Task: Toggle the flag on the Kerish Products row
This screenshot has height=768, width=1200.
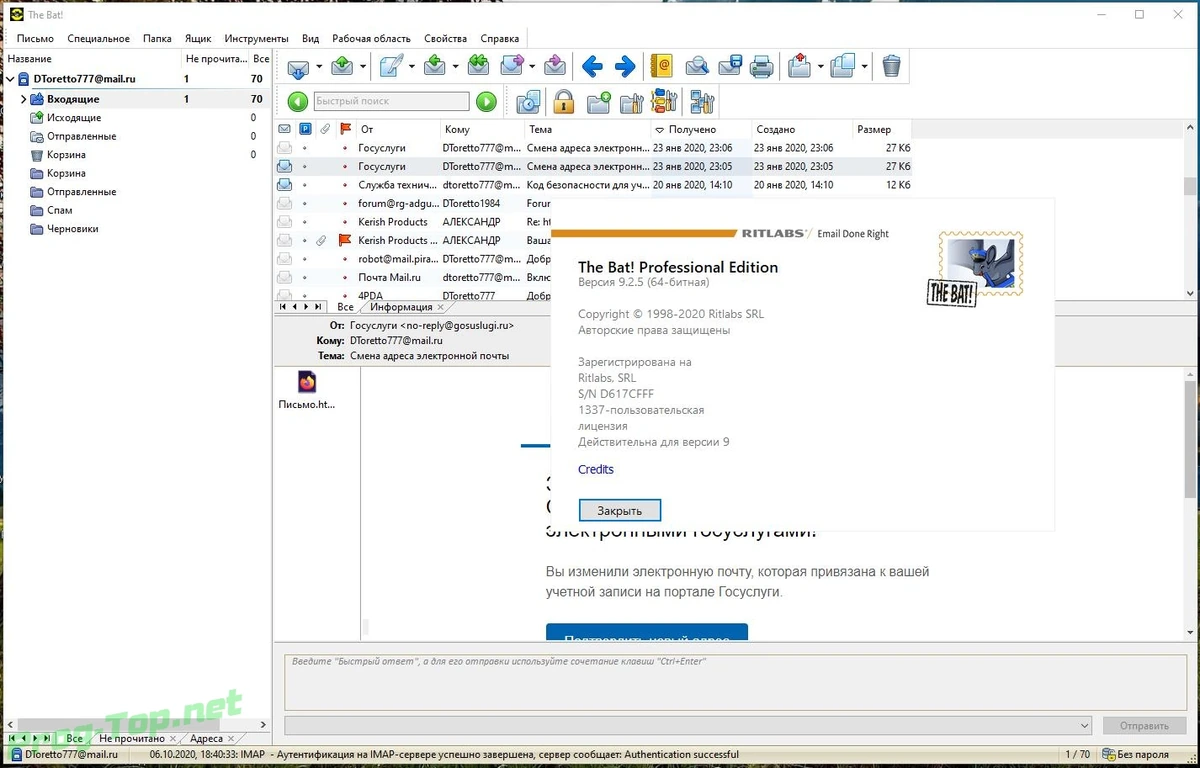Action: coord(345,240)
